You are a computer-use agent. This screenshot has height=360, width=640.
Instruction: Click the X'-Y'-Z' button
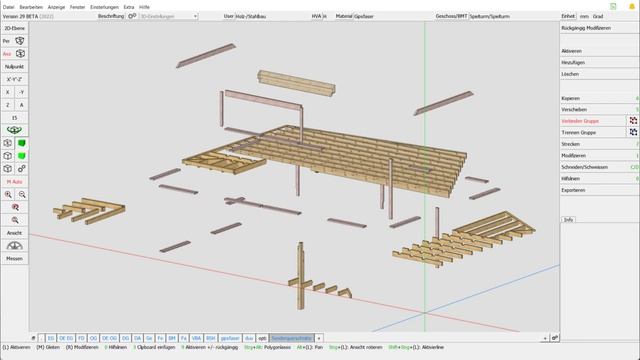click(14, 79)
